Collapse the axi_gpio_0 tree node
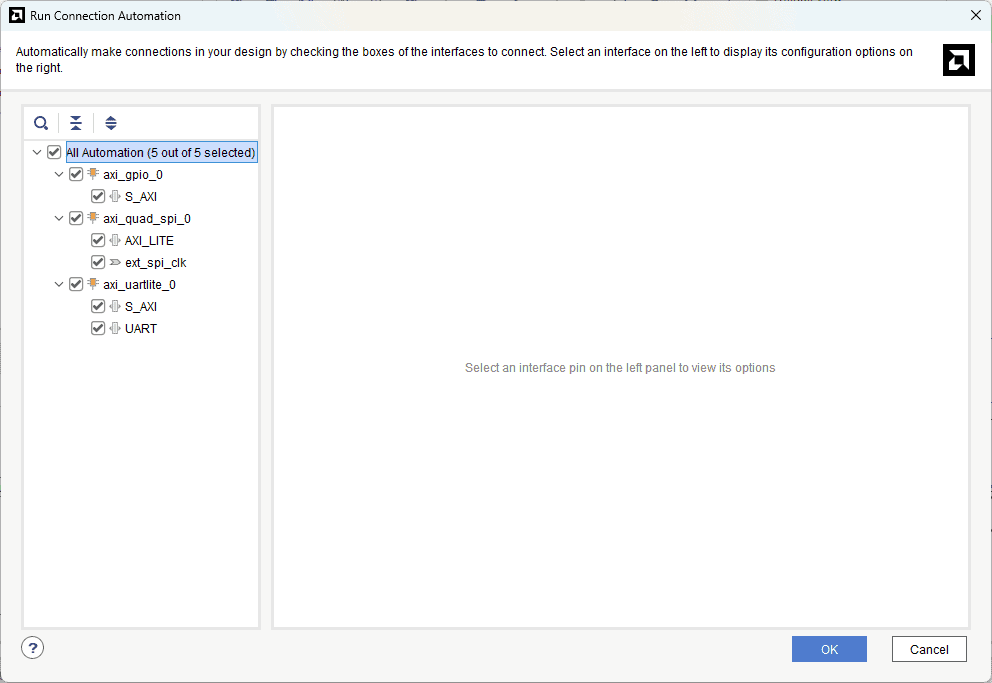 click(59, 175)
